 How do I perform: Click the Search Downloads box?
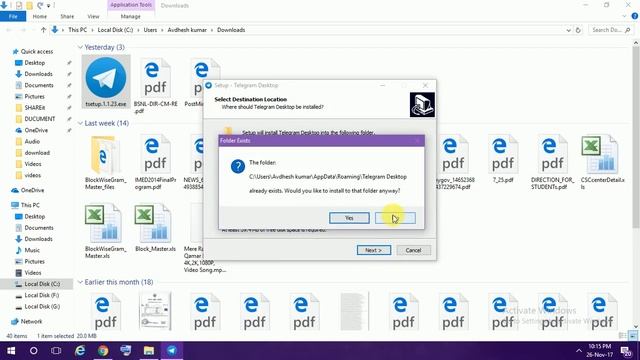tap(610, 30)
